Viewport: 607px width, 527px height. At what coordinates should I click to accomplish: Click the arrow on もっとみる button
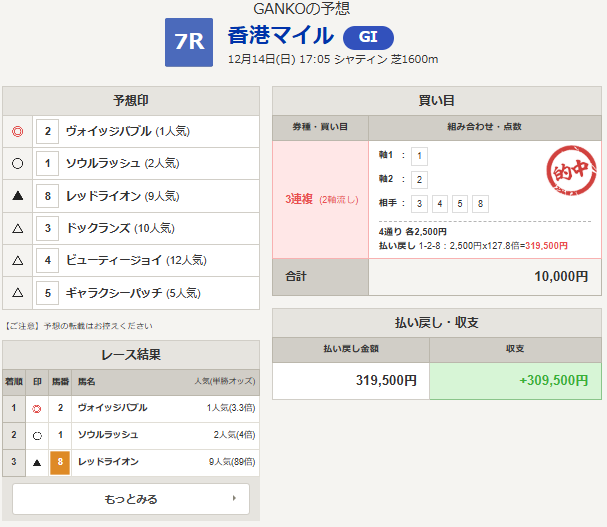point(234,498)
